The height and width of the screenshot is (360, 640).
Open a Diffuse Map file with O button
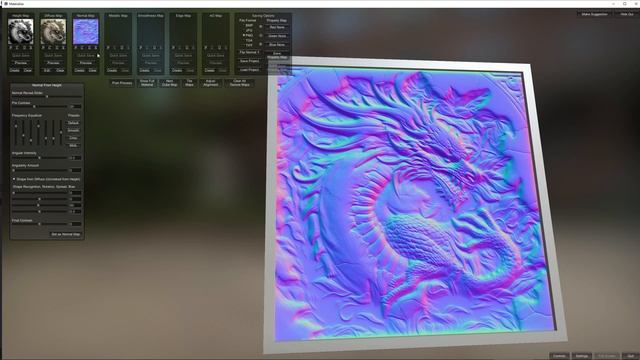[x=57, y=48]
